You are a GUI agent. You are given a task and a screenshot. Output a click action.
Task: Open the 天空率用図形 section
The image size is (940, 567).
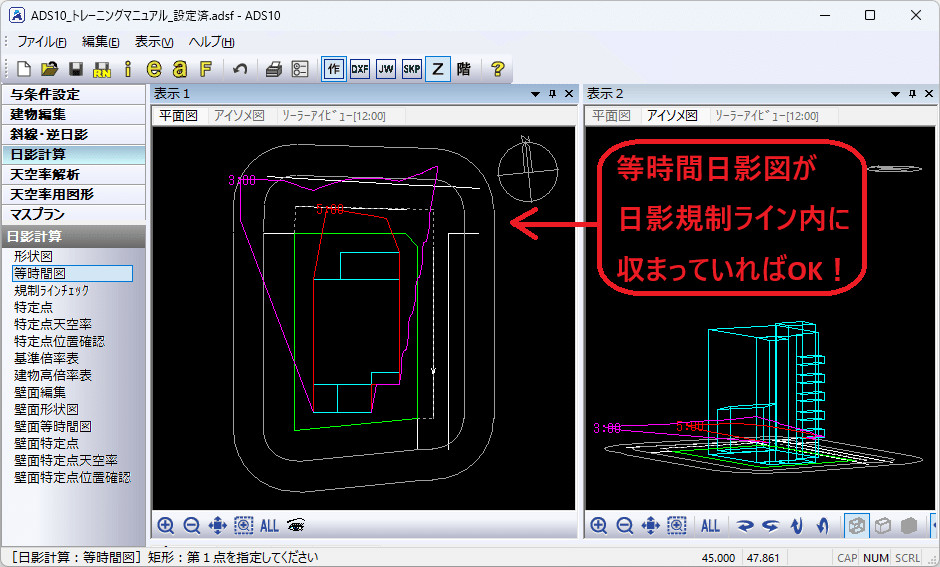(74, 195)
